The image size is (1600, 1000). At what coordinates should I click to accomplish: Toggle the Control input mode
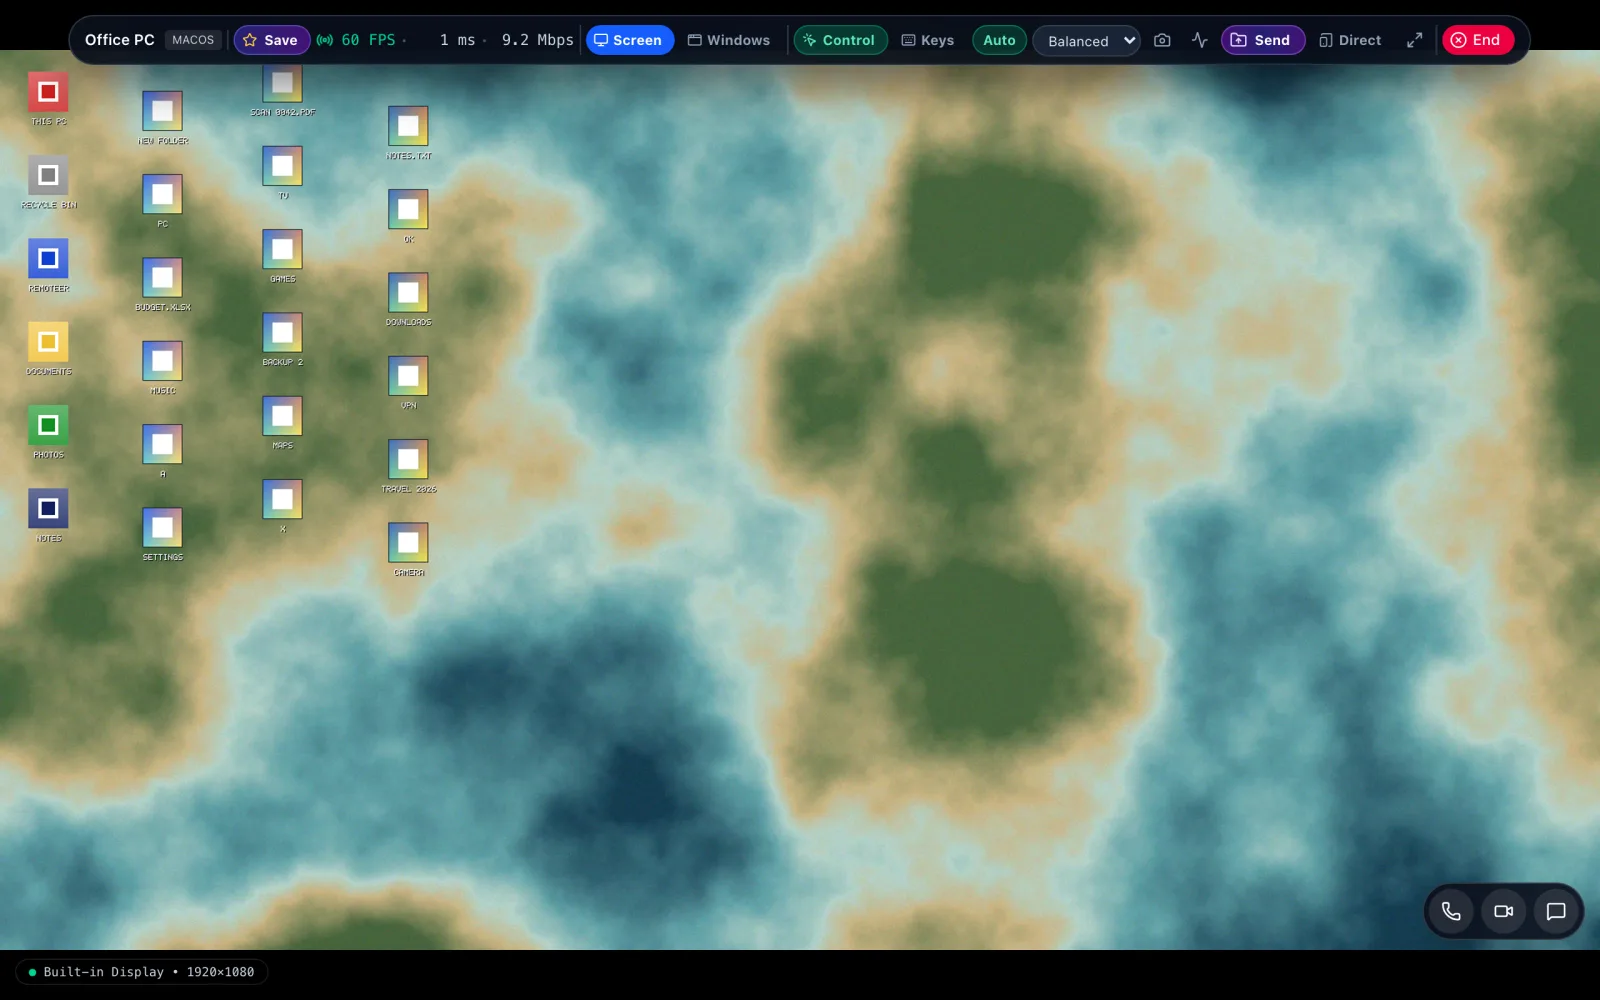click(840, 40)
